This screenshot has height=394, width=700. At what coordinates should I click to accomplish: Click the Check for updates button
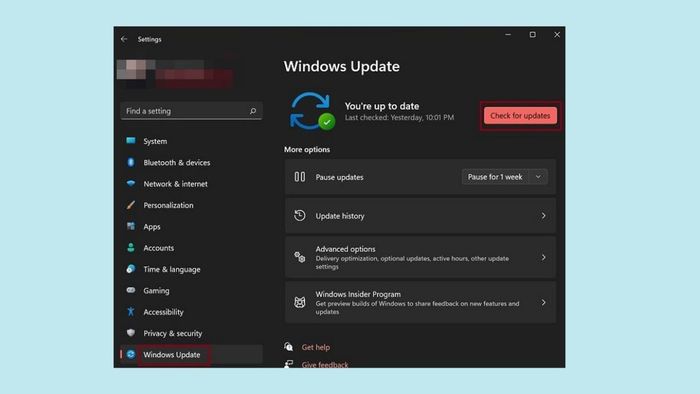point(520,116)
